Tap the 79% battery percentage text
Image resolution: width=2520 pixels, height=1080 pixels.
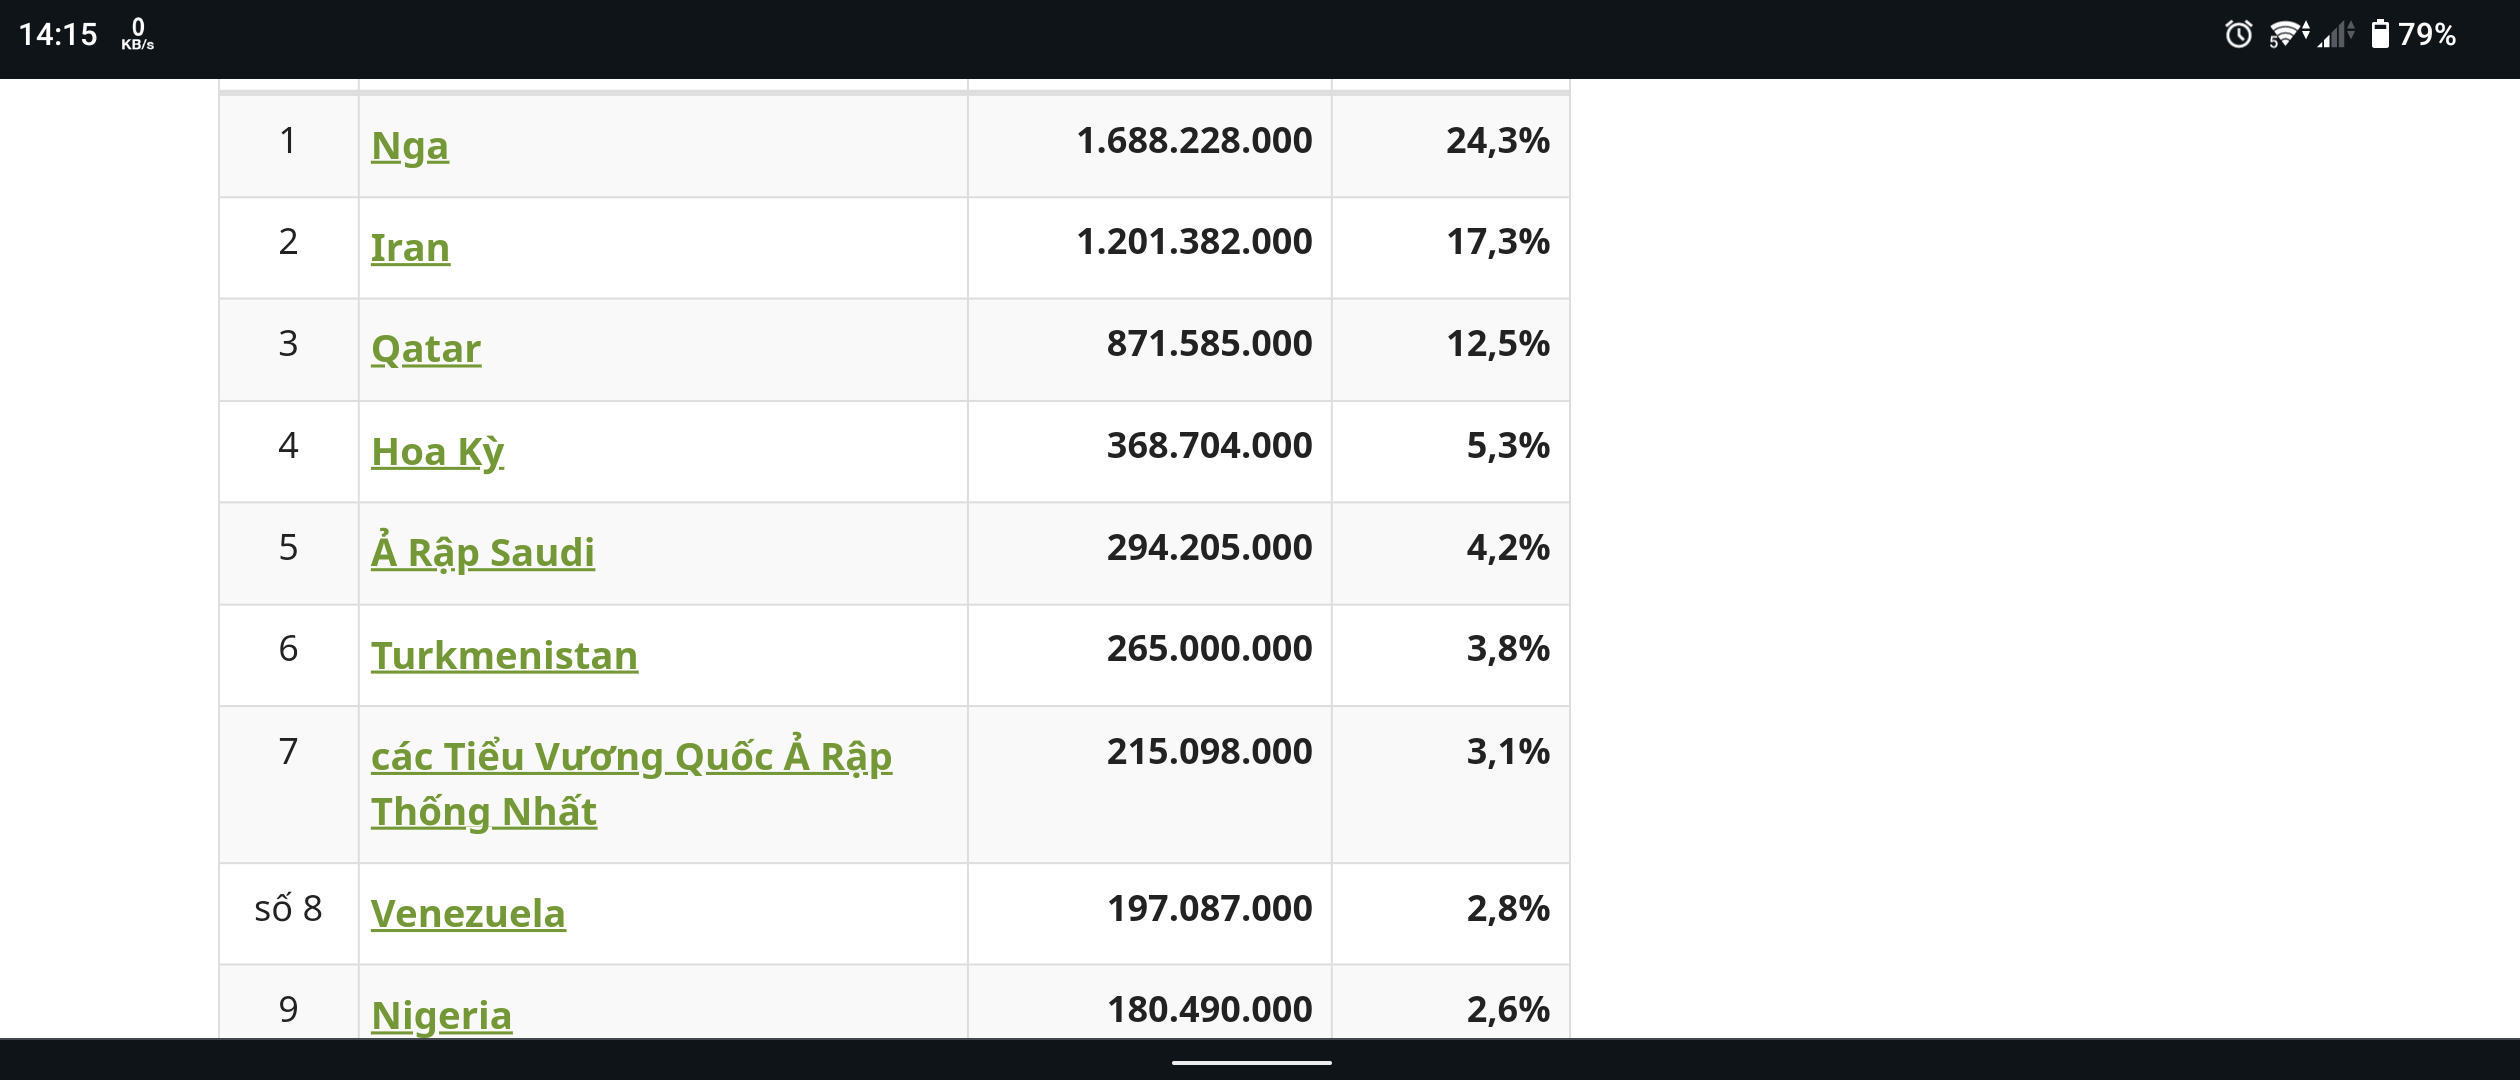point(2427,35)
